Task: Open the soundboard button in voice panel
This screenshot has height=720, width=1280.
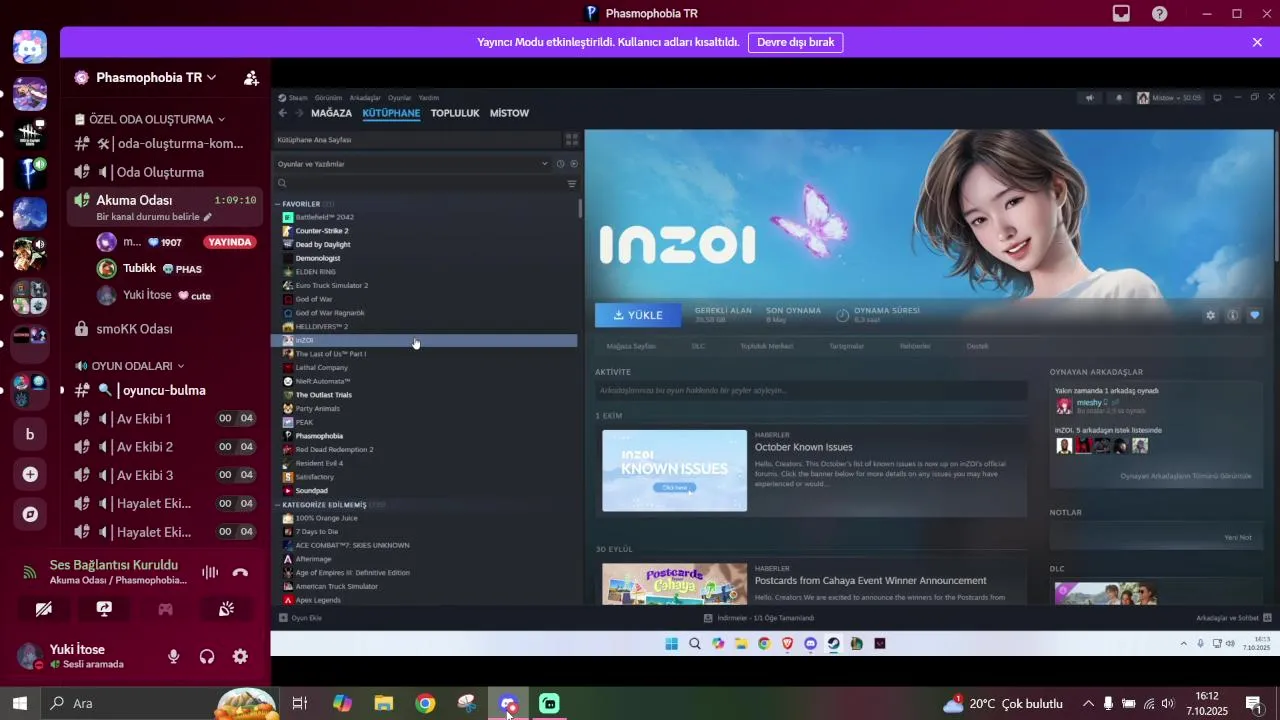Action: pos(227,608)
